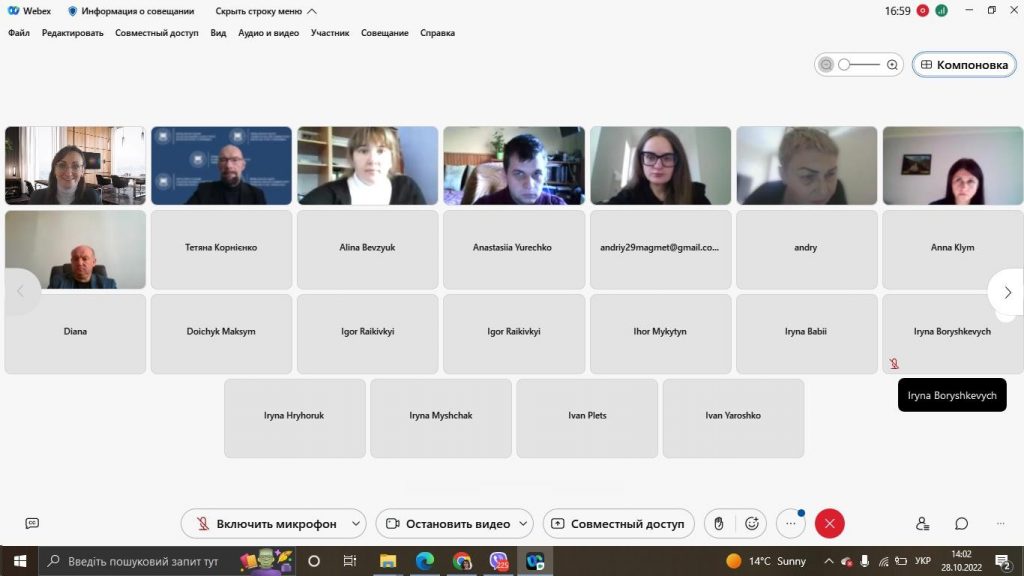Open the chat panel

point(961,524)
